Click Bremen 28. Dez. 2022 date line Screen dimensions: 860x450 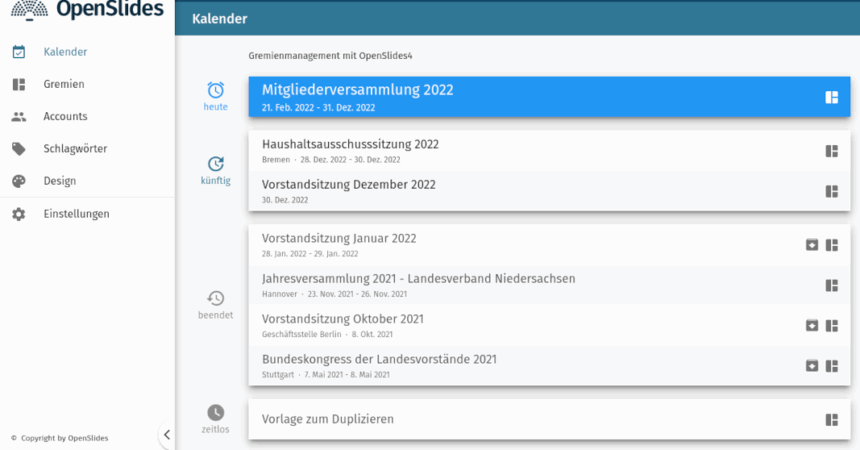(331, 160)
